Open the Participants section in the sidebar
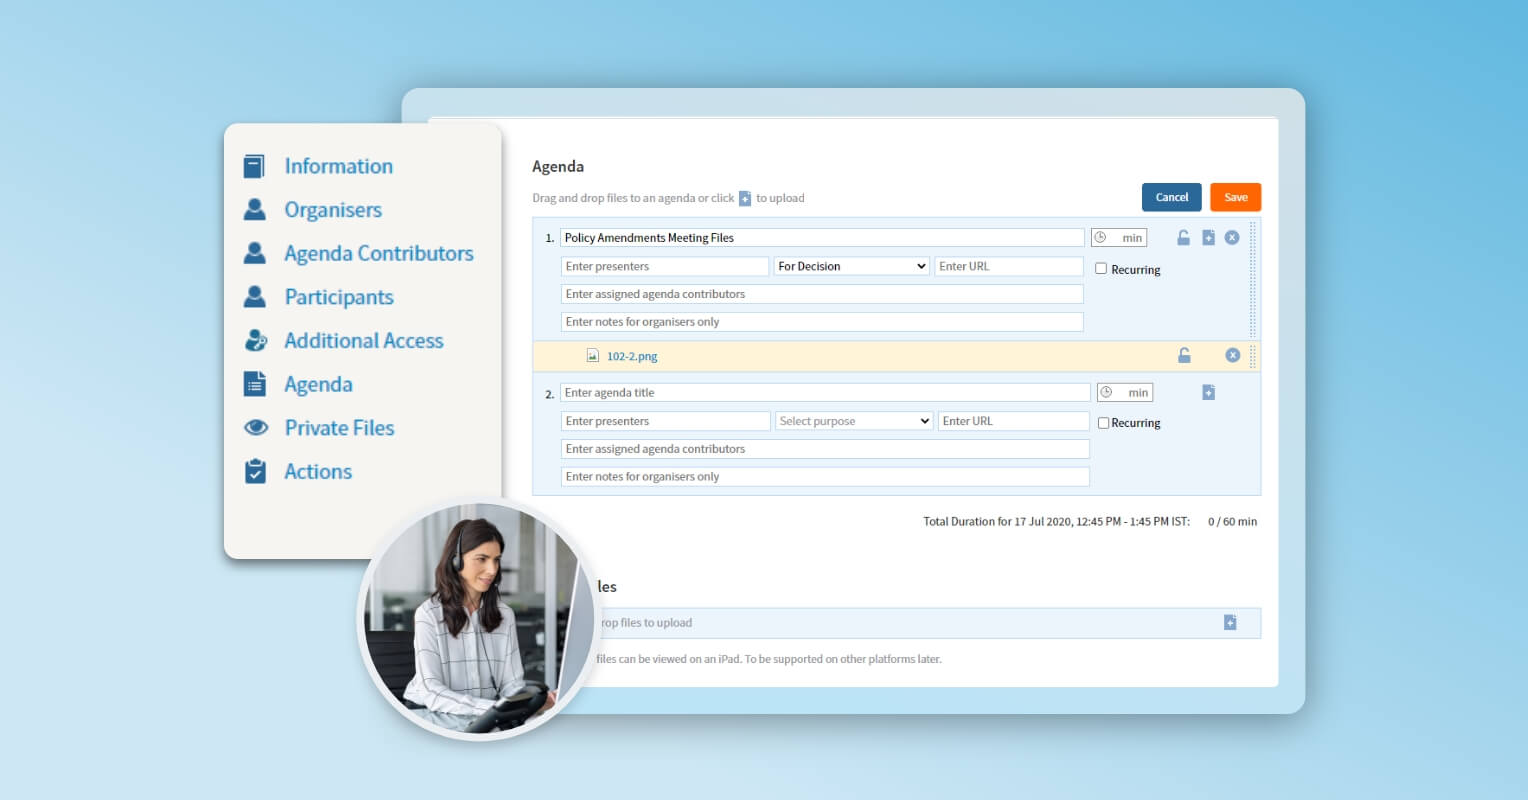Viewport: 1528px width, 800px height. tap(338, 297)
